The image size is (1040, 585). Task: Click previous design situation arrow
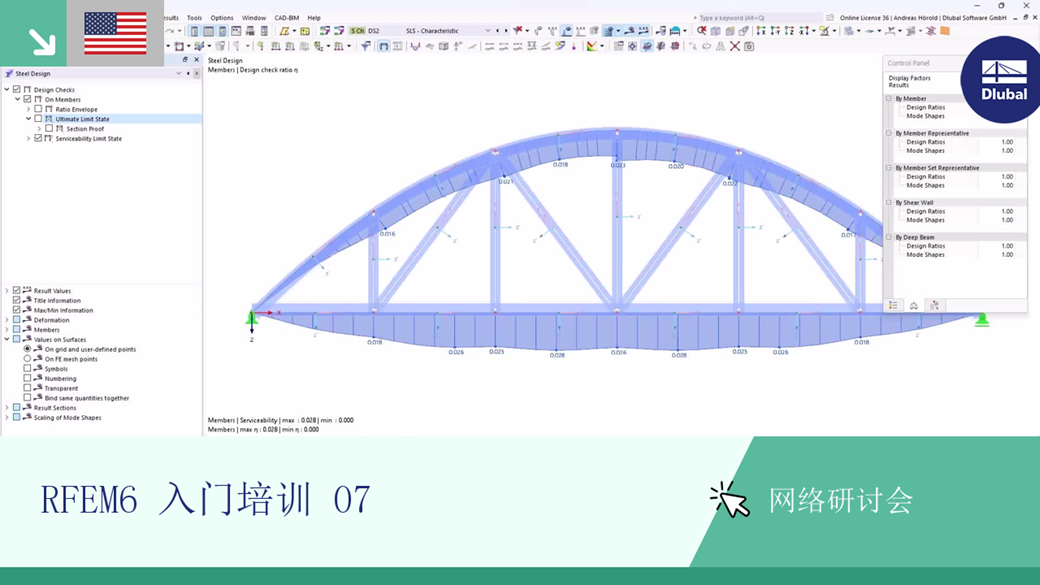pos(497,31)
